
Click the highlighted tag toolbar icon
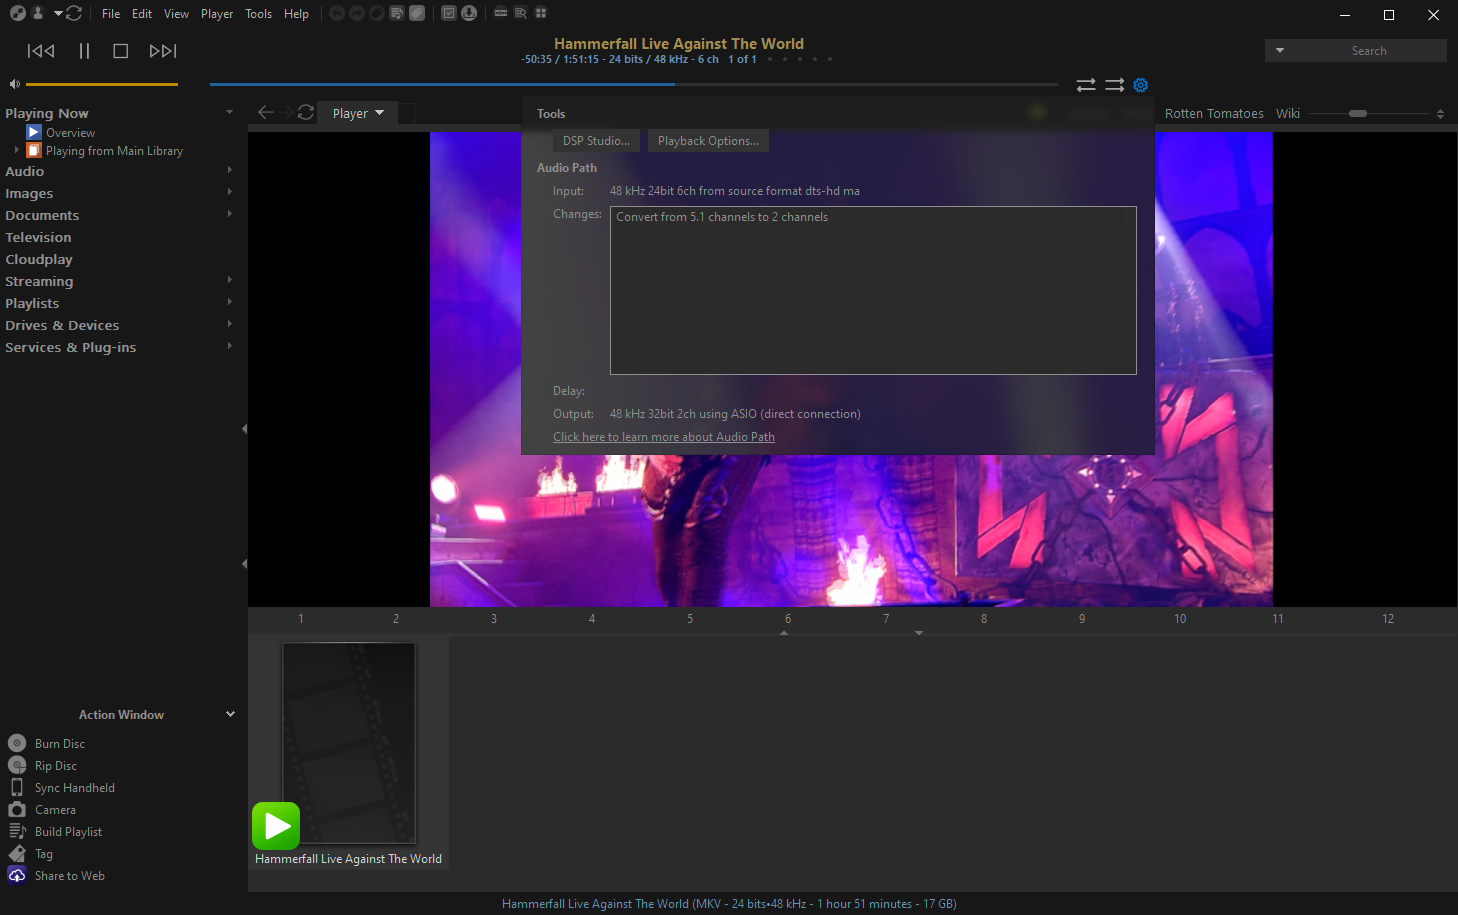417,13
